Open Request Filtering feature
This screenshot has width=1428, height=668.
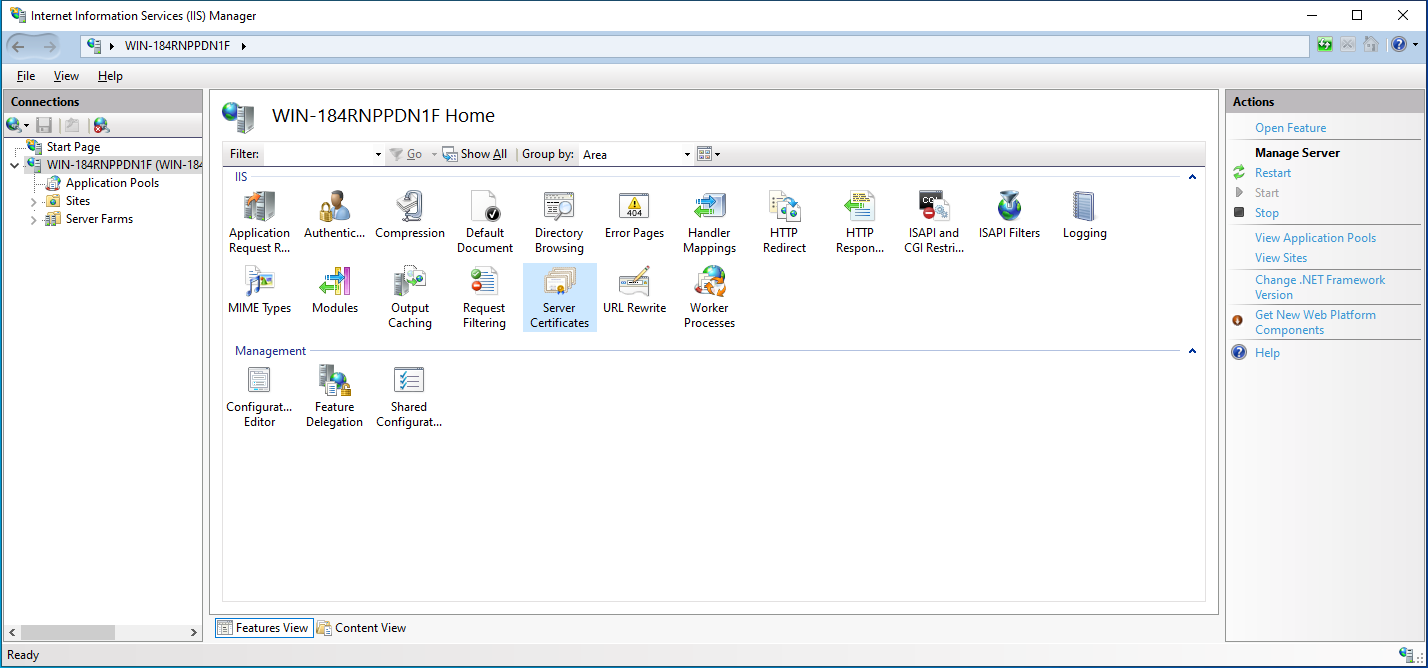click(485, 297)
